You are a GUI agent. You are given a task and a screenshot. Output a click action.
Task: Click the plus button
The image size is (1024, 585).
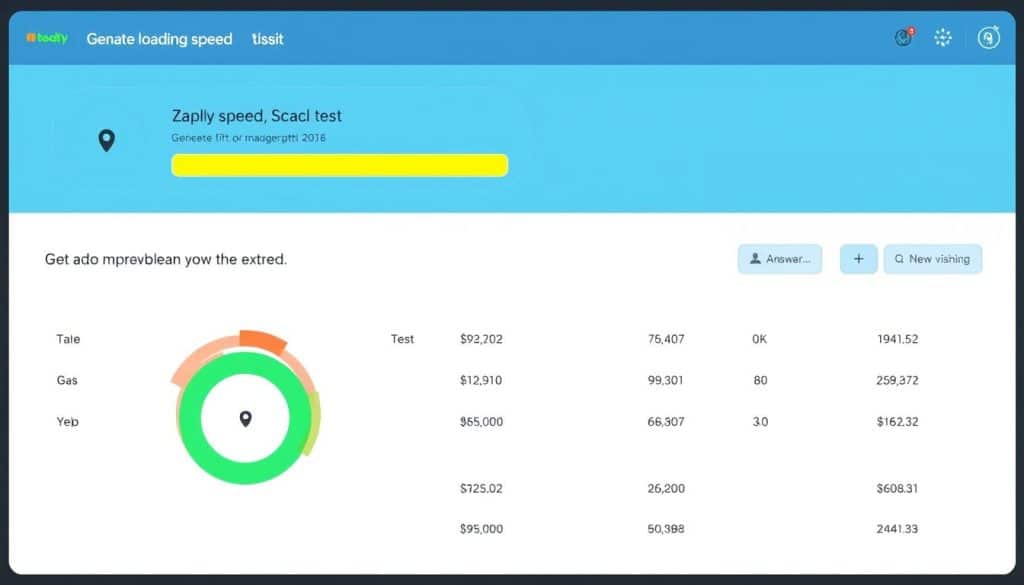(858, 259)
